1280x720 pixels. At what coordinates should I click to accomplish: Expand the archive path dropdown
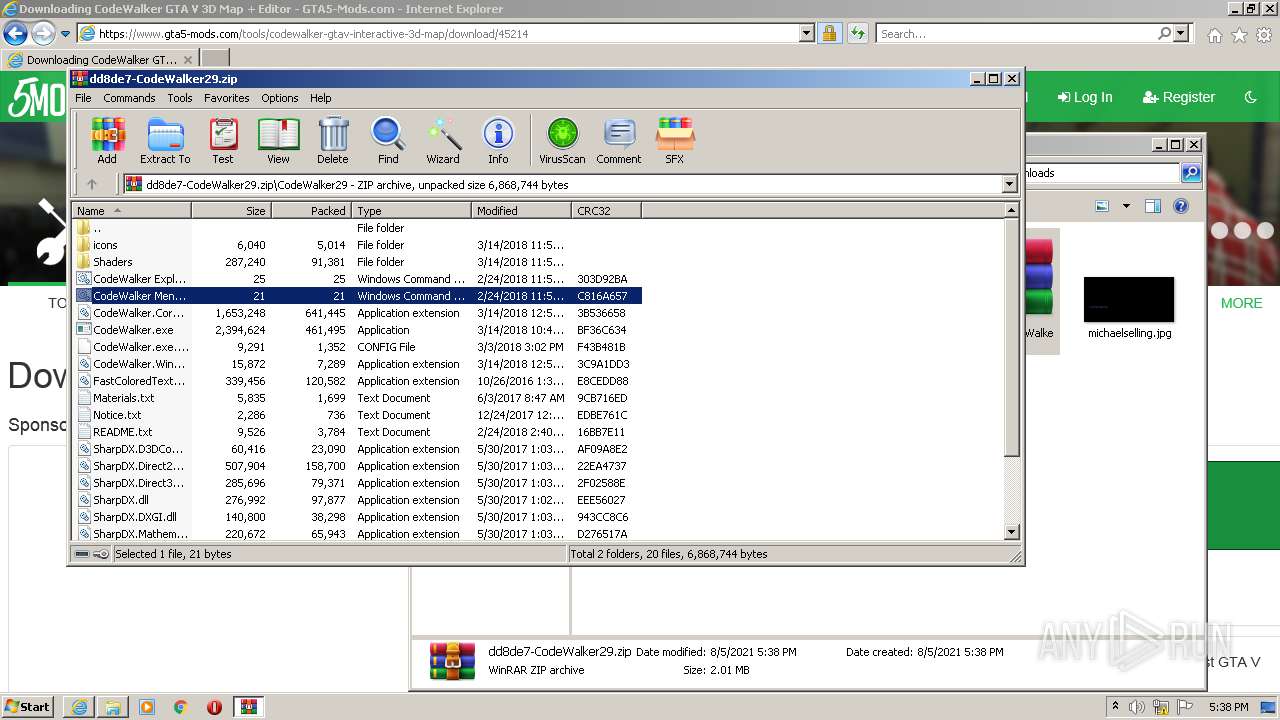pos(1009,184)
